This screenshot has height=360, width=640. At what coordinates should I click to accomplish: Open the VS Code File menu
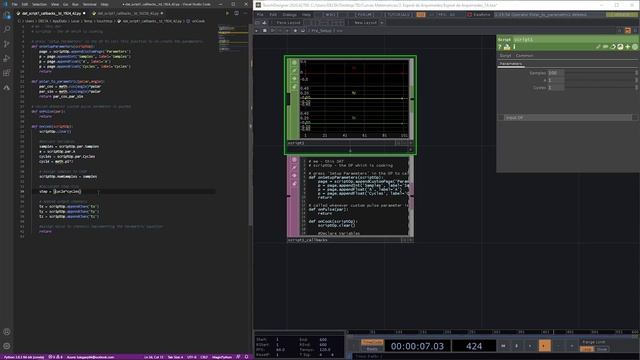pos(15,4)
